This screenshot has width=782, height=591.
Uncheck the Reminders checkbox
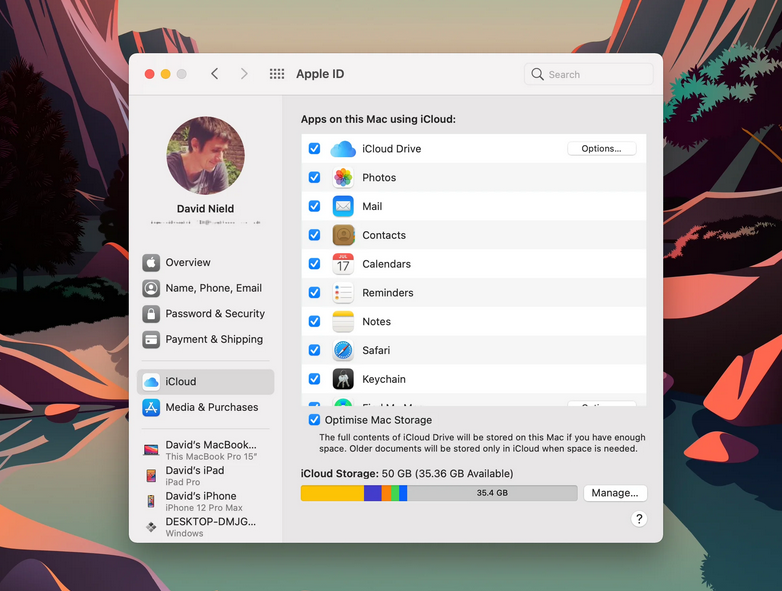tap(314, 293)
